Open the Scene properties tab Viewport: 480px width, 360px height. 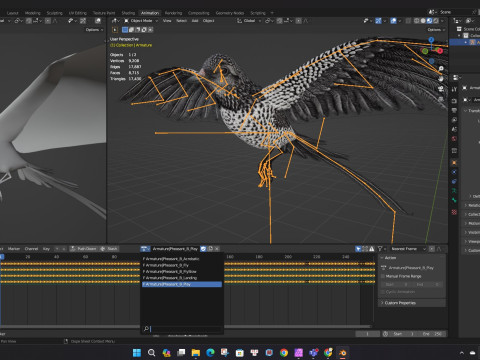click(x=454, y=129)
